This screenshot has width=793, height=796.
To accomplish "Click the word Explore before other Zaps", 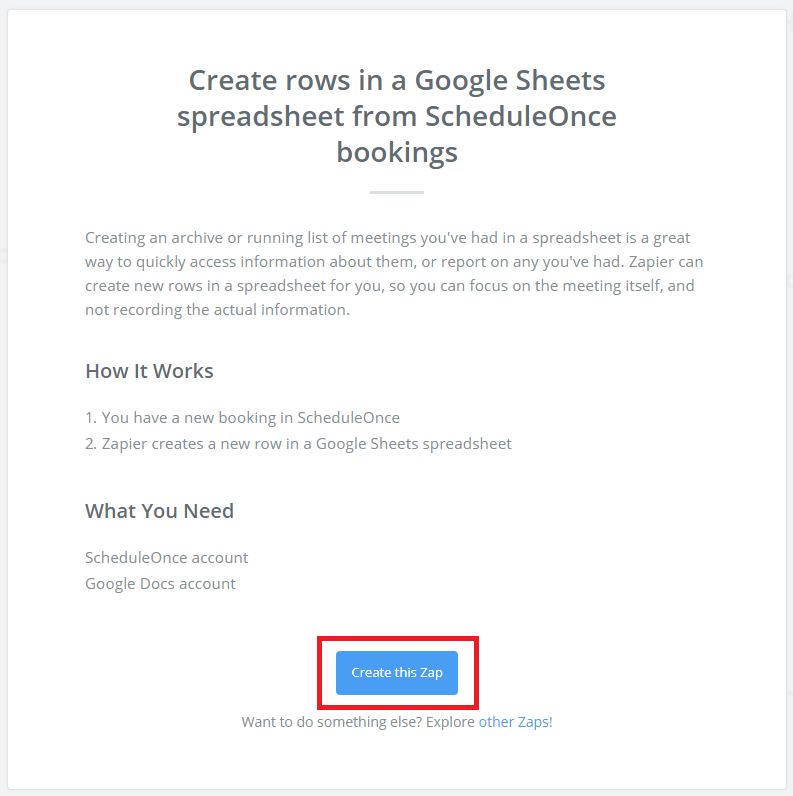I will [x=450, y=722].
